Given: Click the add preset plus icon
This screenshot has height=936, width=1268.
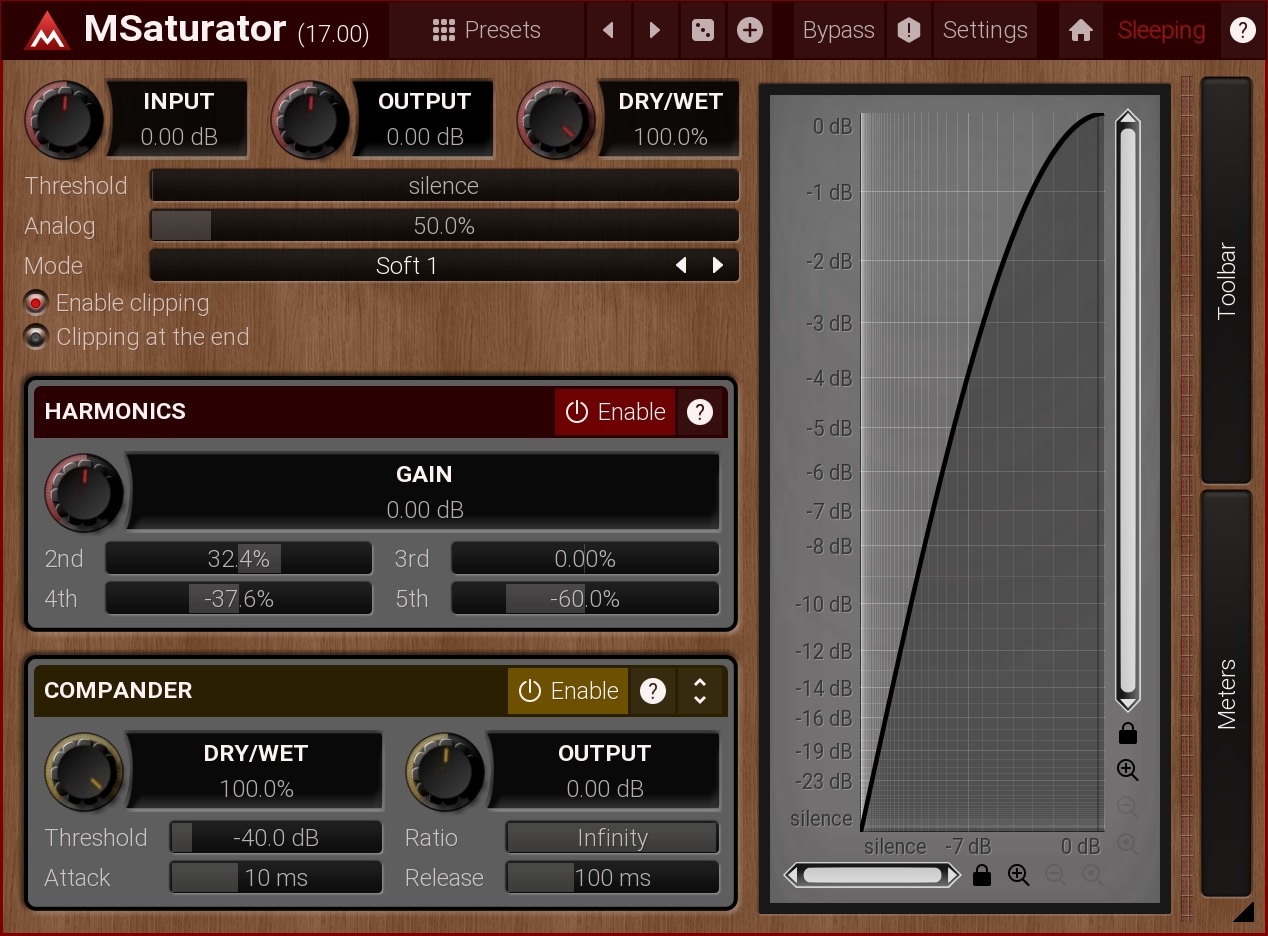Looking at the screenshot, I should coord(749,31).
